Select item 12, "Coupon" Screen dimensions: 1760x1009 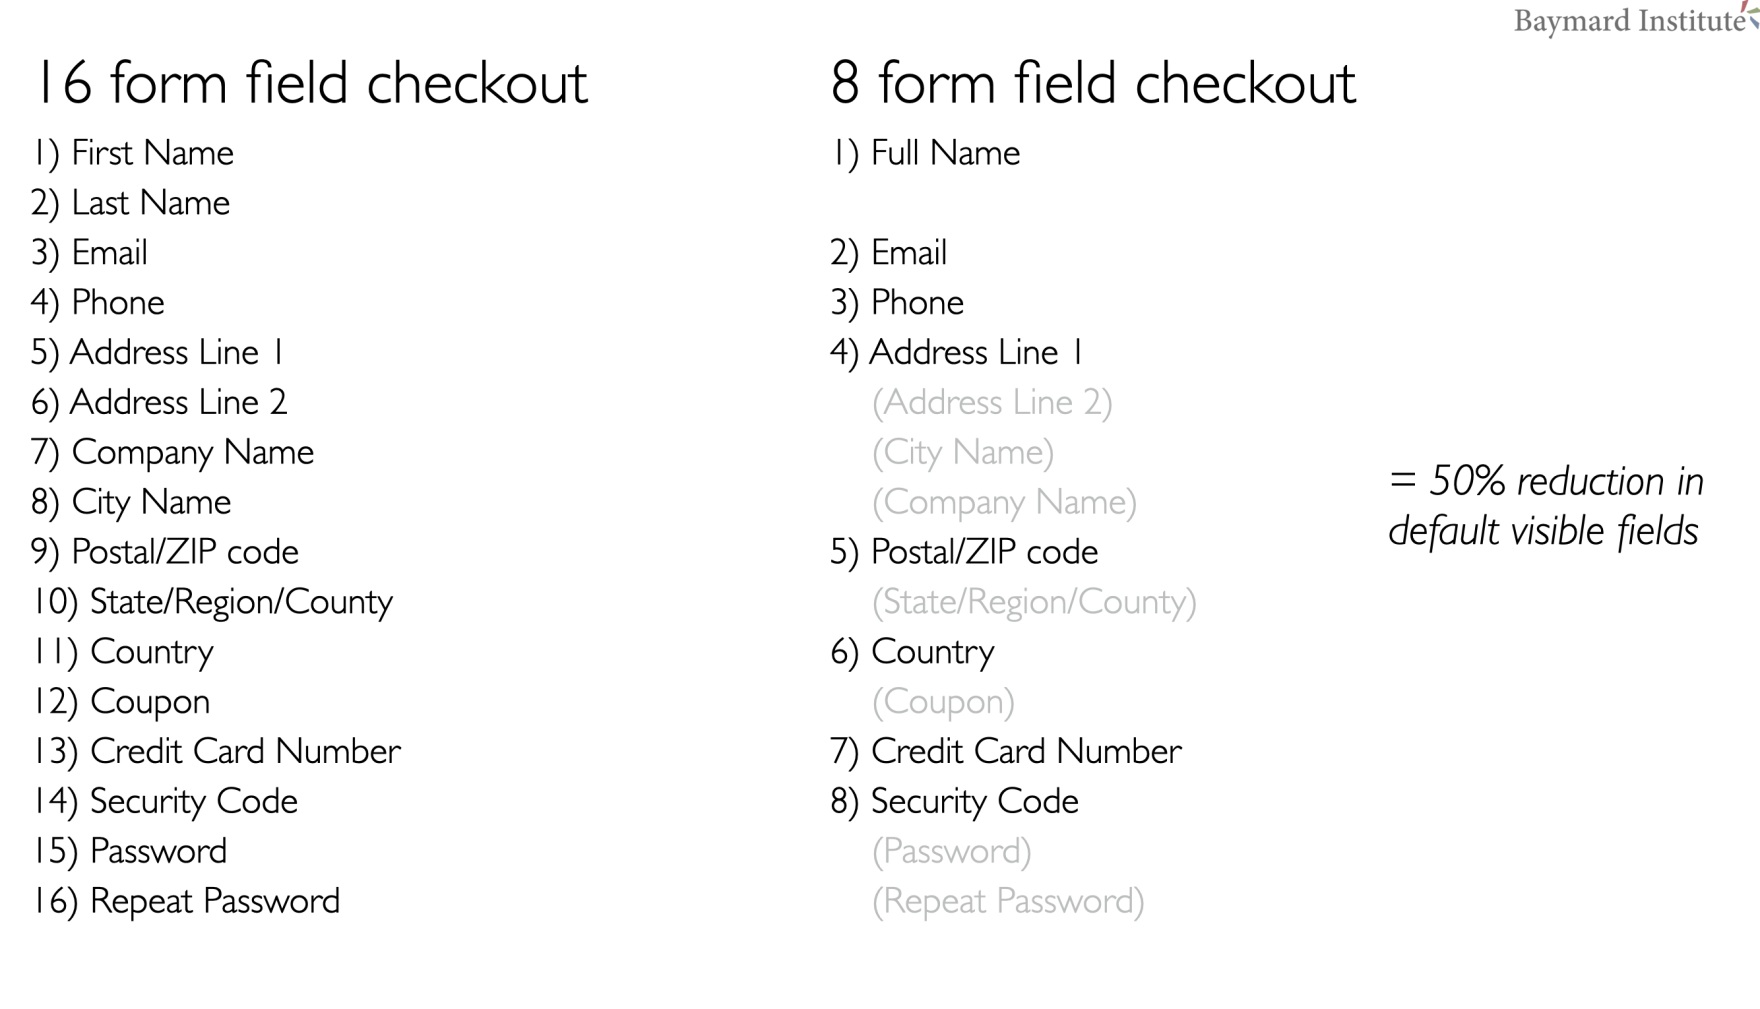point(149,701)
